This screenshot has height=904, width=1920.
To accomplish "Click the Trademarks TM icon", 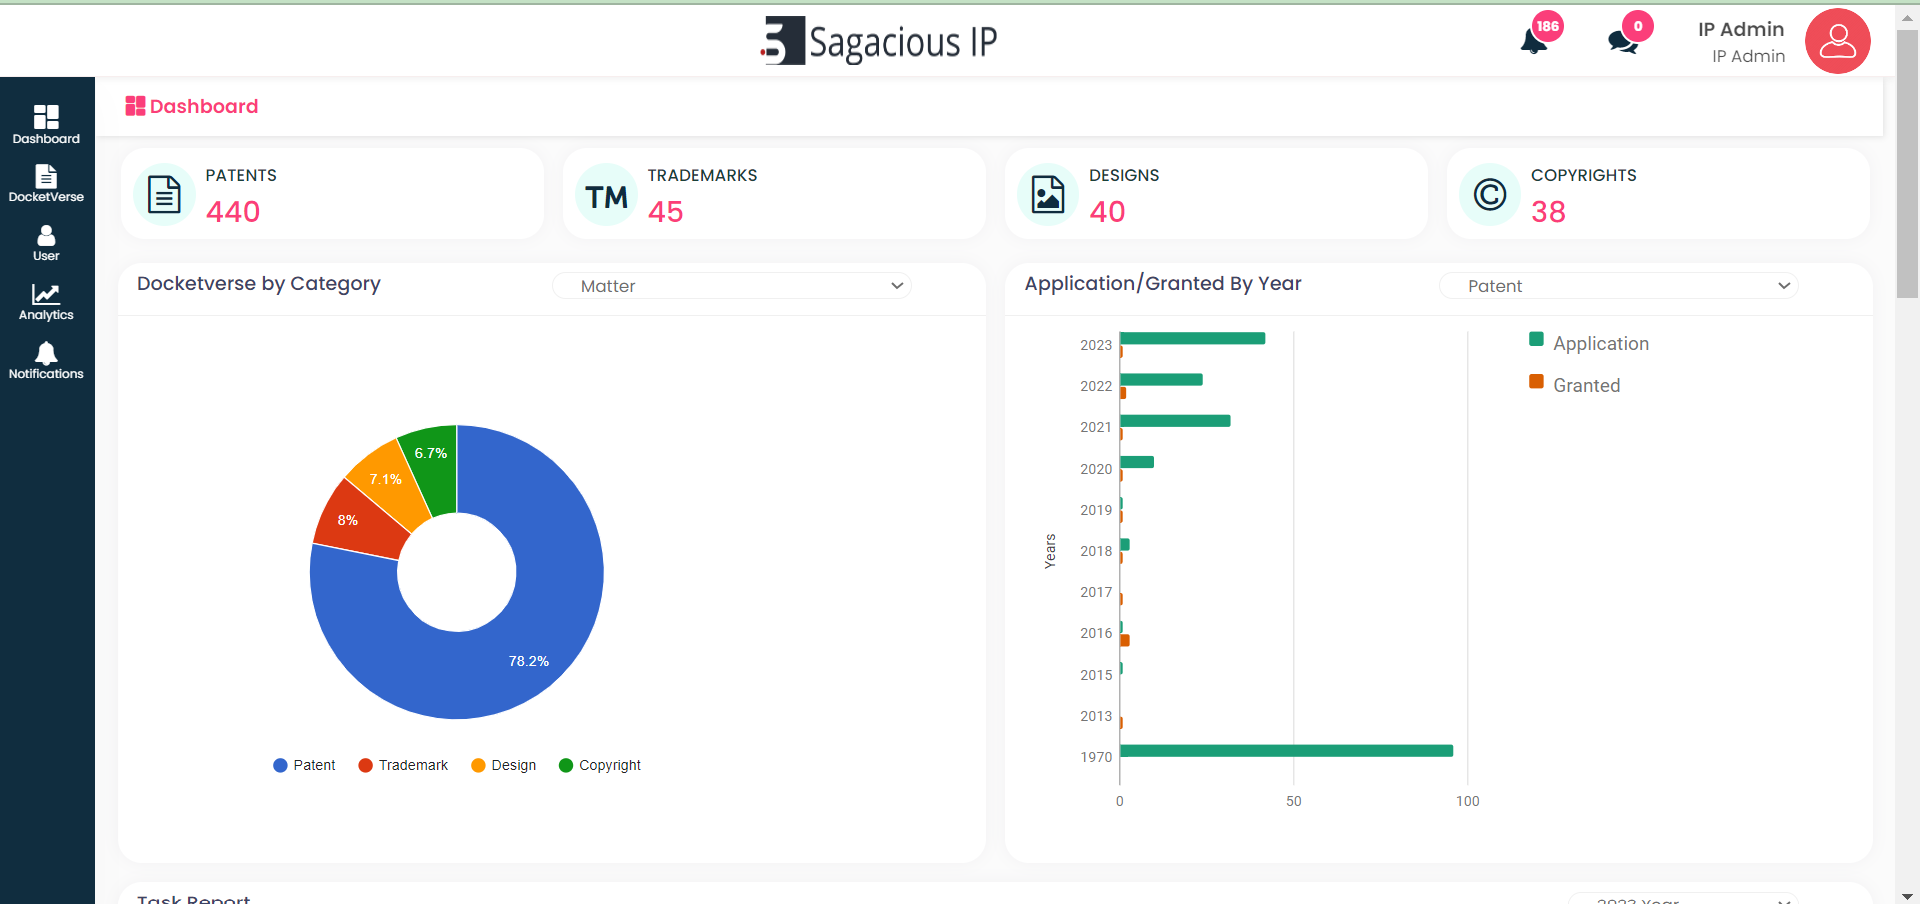I will pyautogui.click(x=606, y=196).
